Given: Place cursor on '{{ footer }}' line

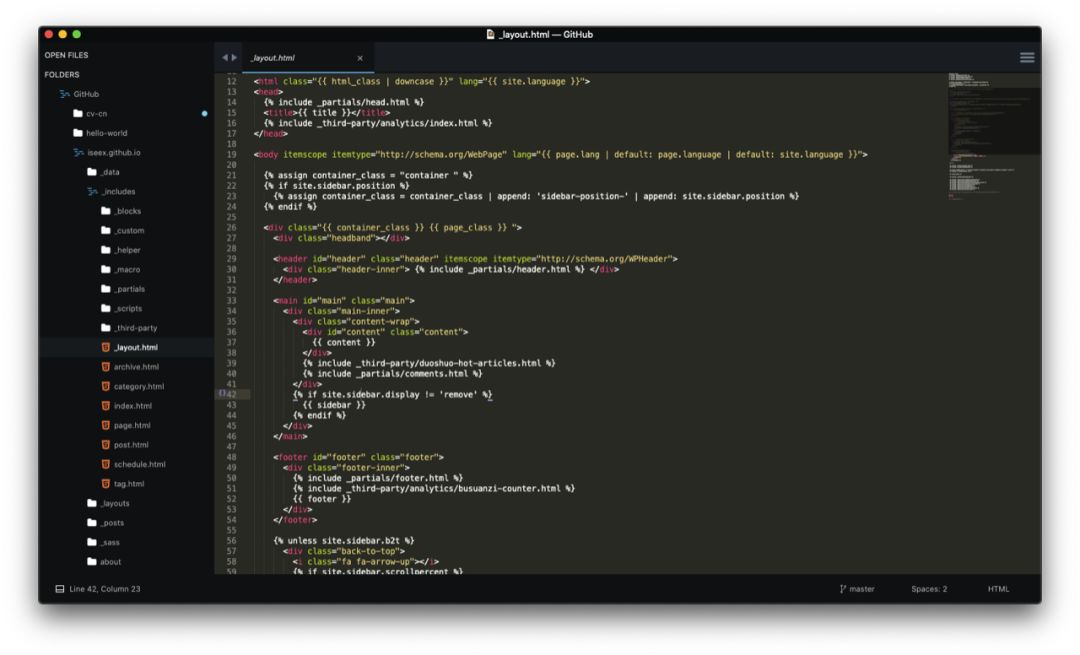Looking at the screenshot, I should [322, 499].
